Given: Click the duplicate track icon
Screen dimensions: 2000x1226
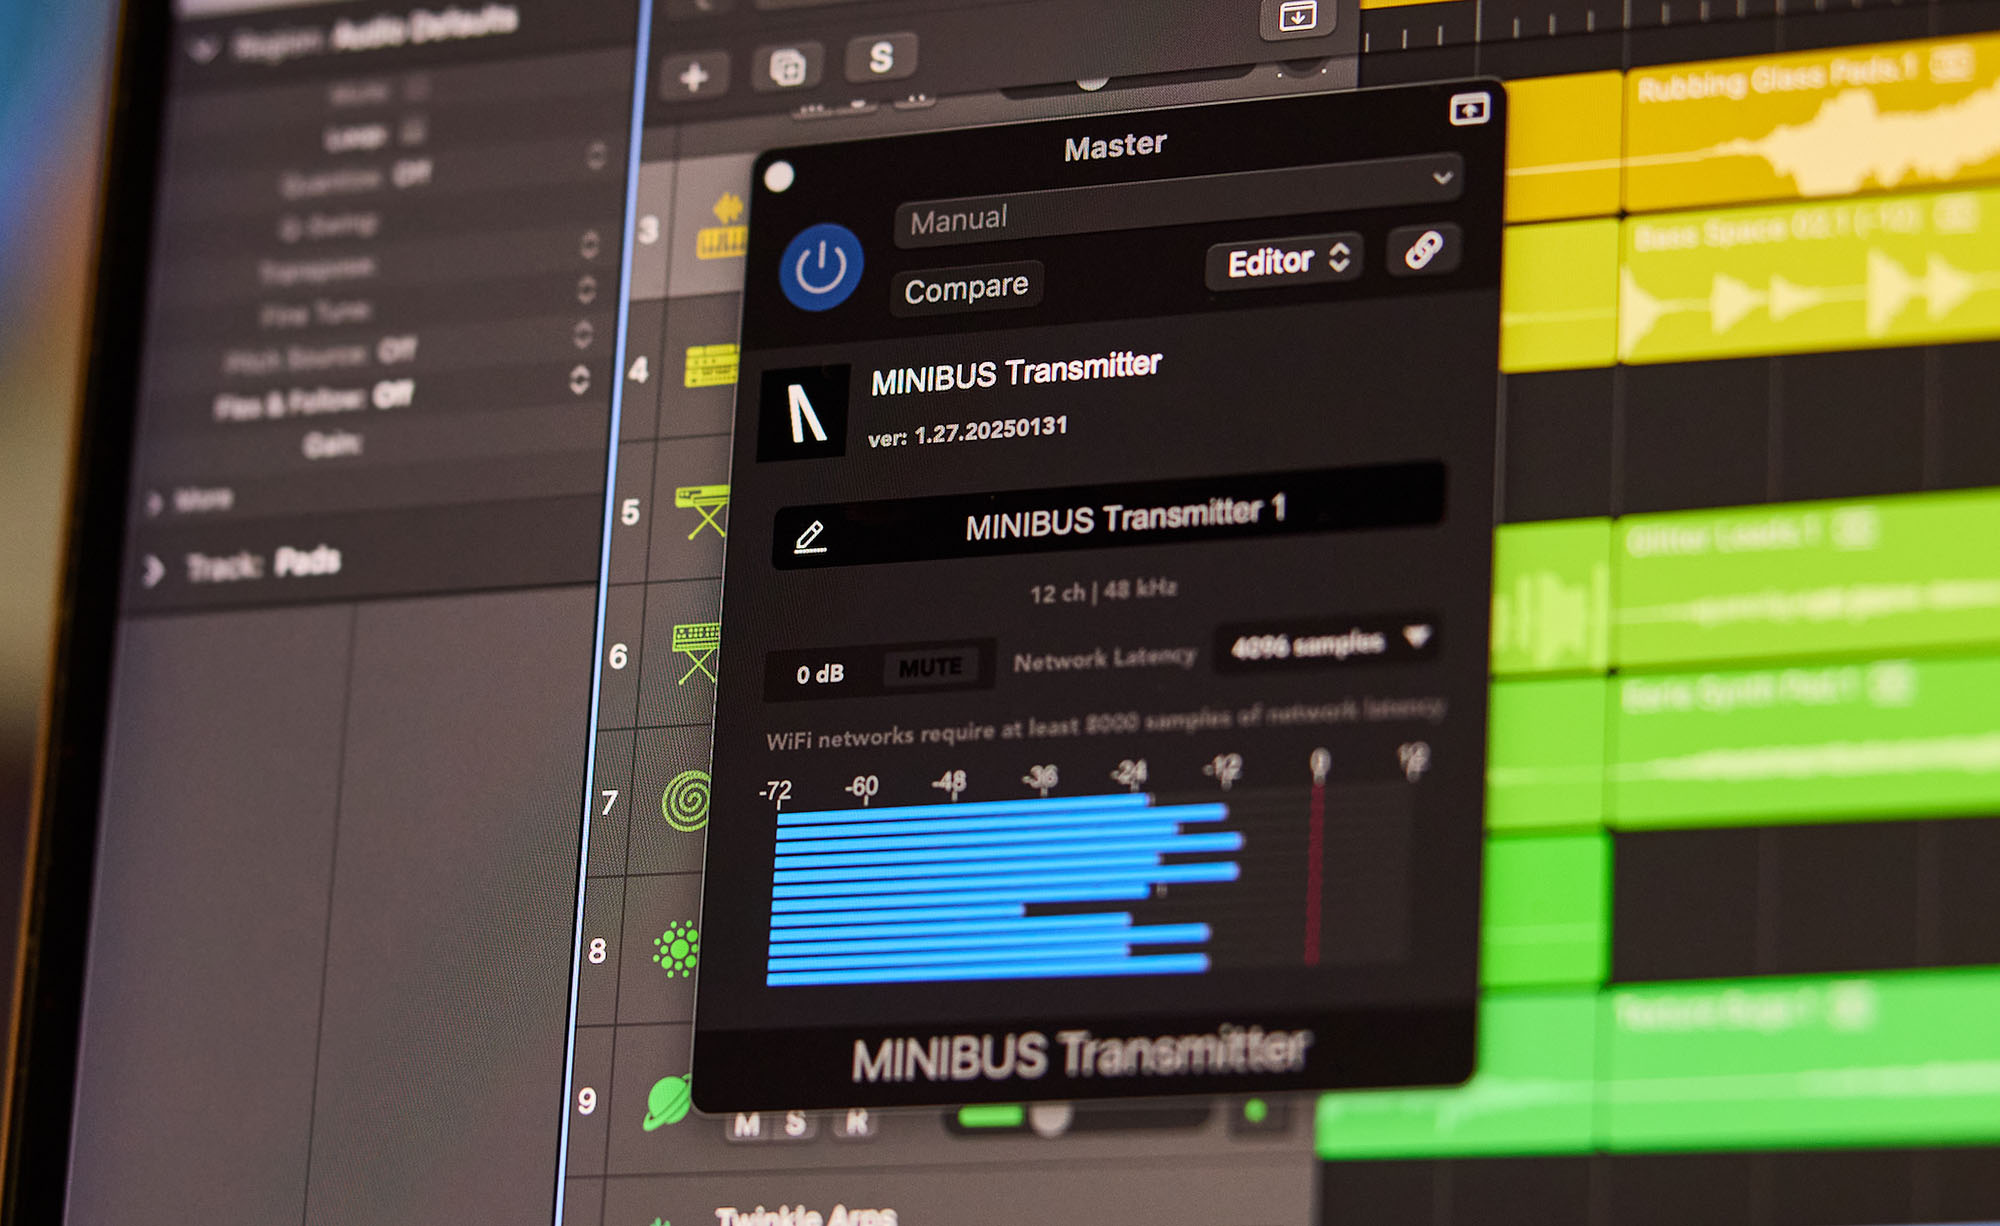Looking at the screenshot, I should click(788, 68).
